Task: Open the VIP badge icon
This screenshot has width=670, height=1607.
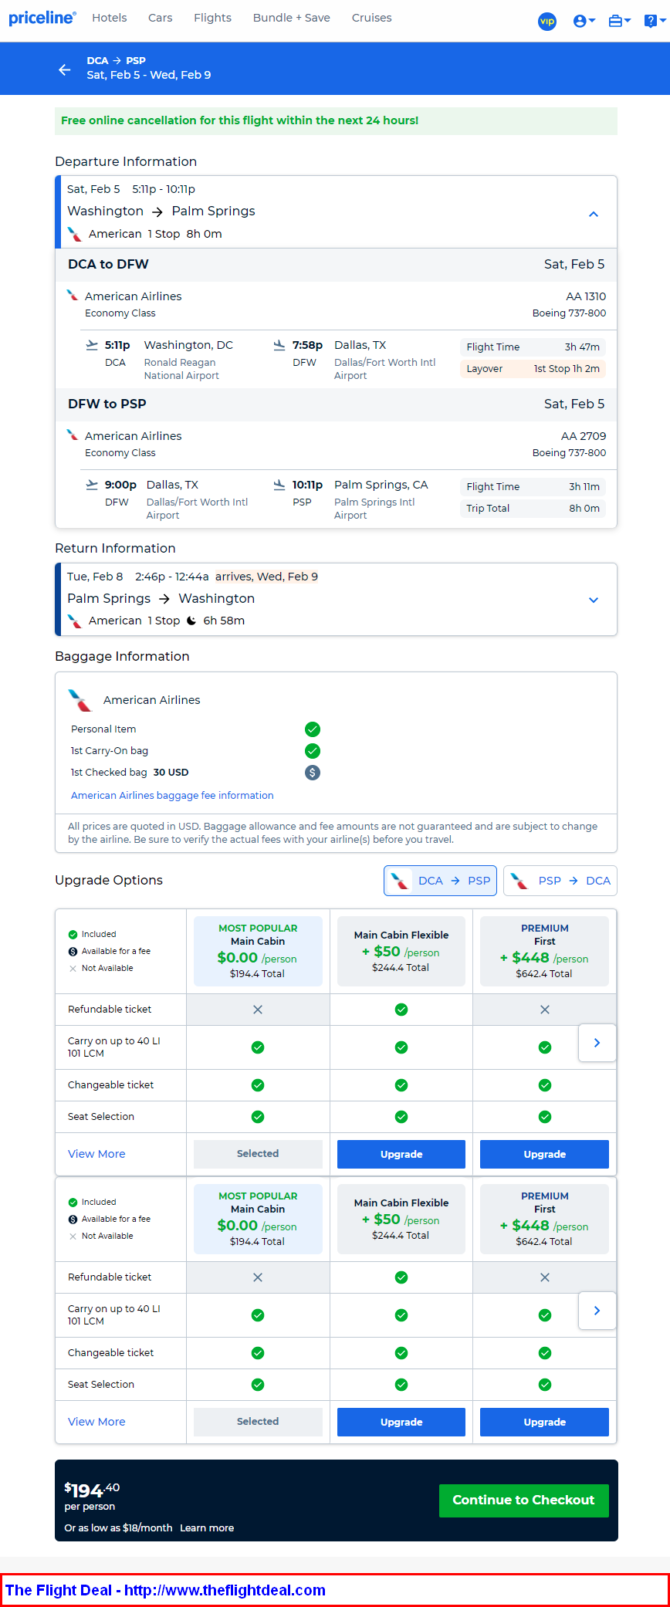Action: click(547, 21)
